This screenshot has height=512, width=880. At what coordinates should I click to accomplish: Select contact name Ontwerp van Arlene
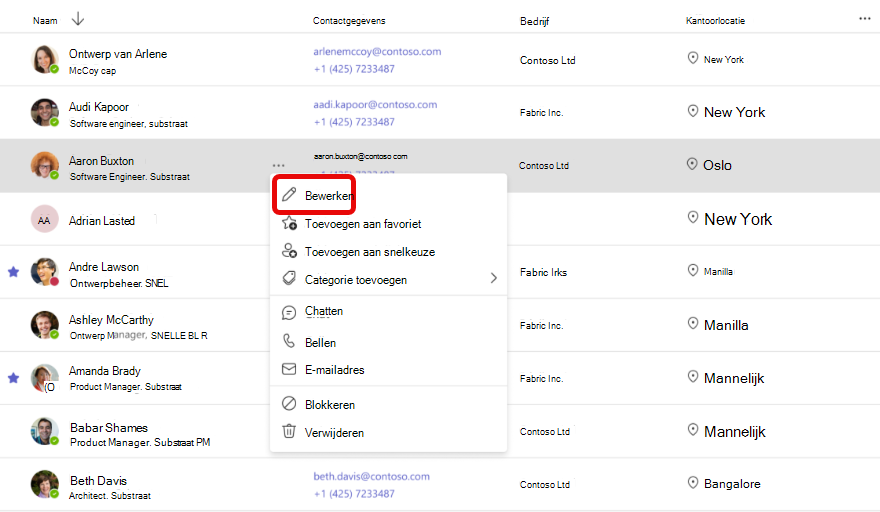118,54
